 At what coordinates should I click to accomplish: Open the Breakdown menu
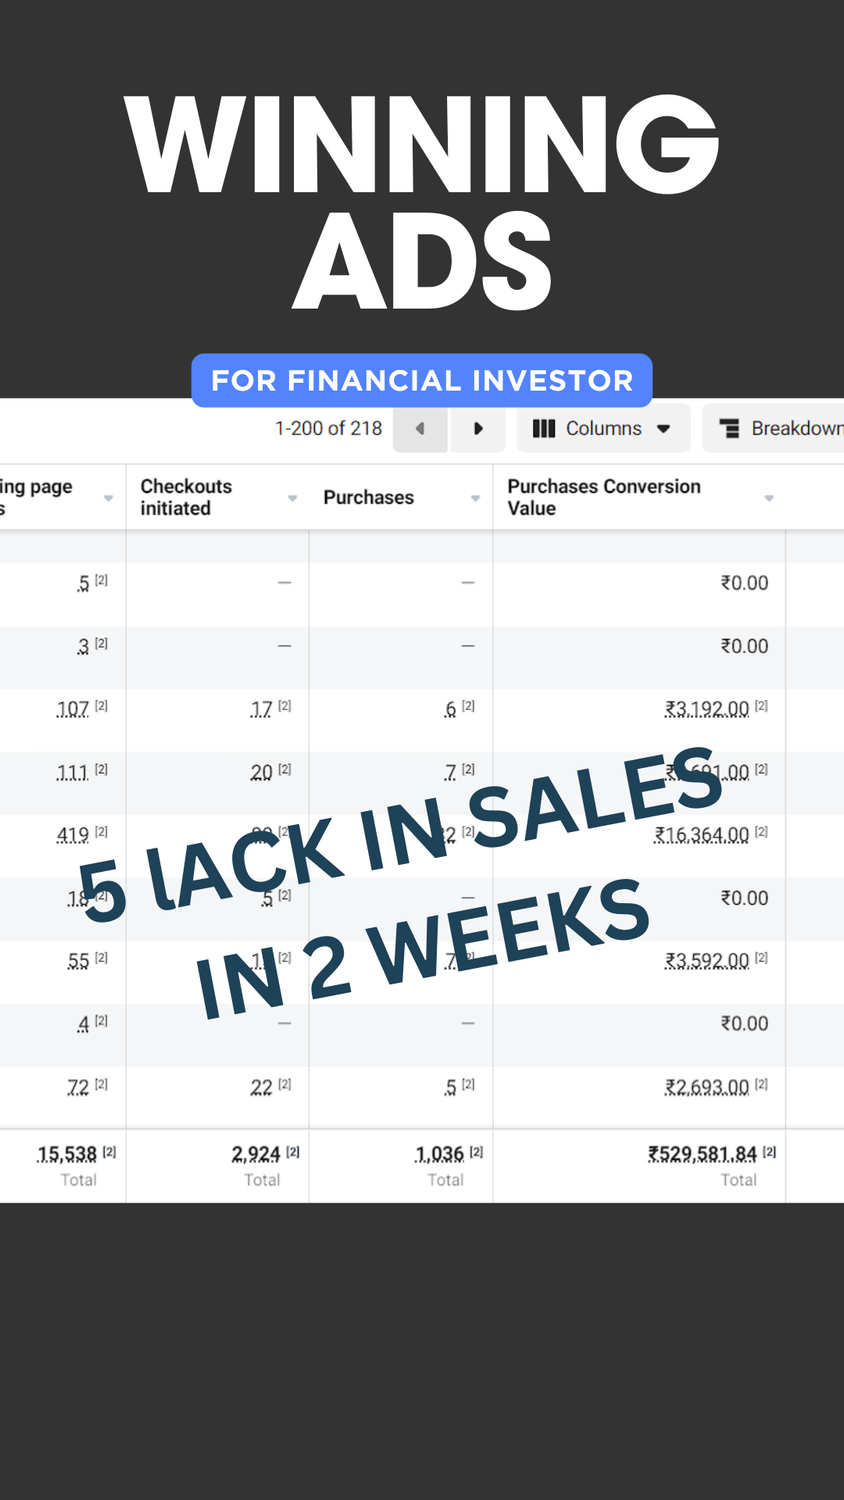click(773, 428)
